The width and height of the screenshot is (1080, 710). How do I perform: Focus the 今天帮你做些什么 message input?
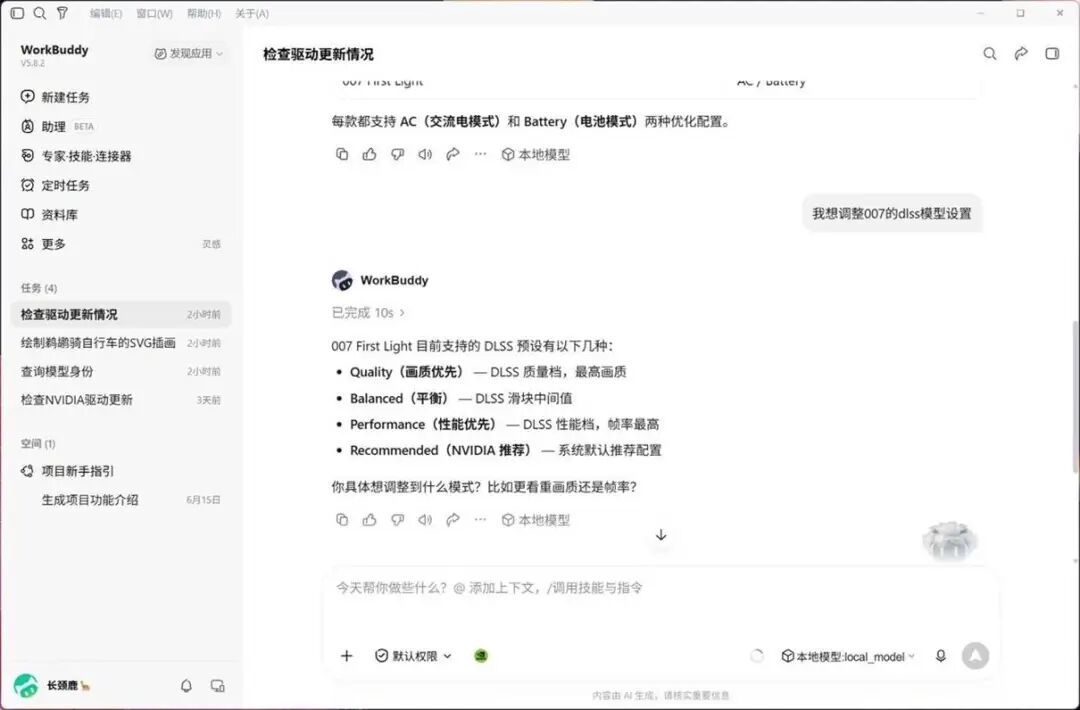[661, 588]
